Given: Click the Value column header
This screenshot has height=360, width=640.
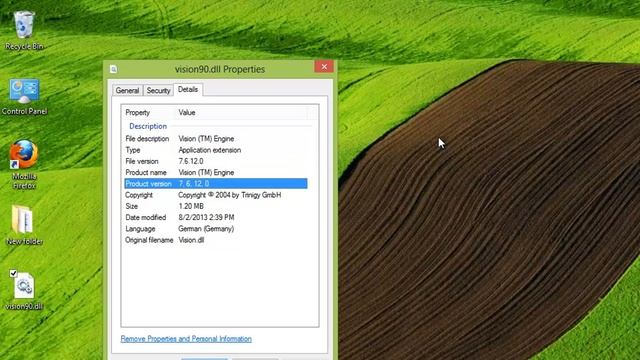Looking at the screenshot, I should pyautogui.click(x=242, y=113).
